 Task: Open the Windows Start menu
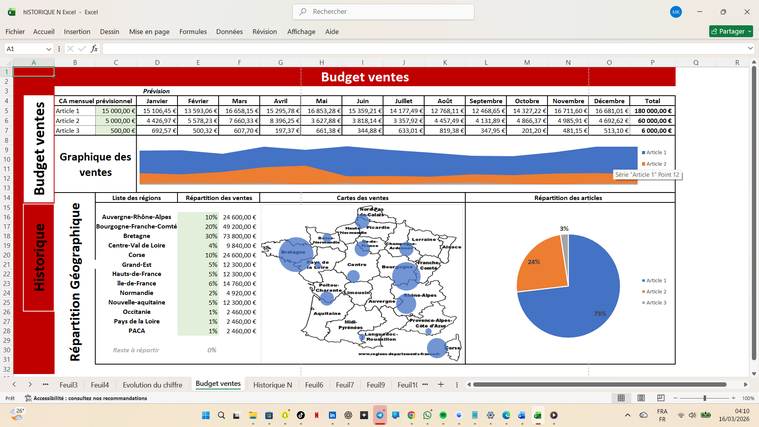point(206,415)
